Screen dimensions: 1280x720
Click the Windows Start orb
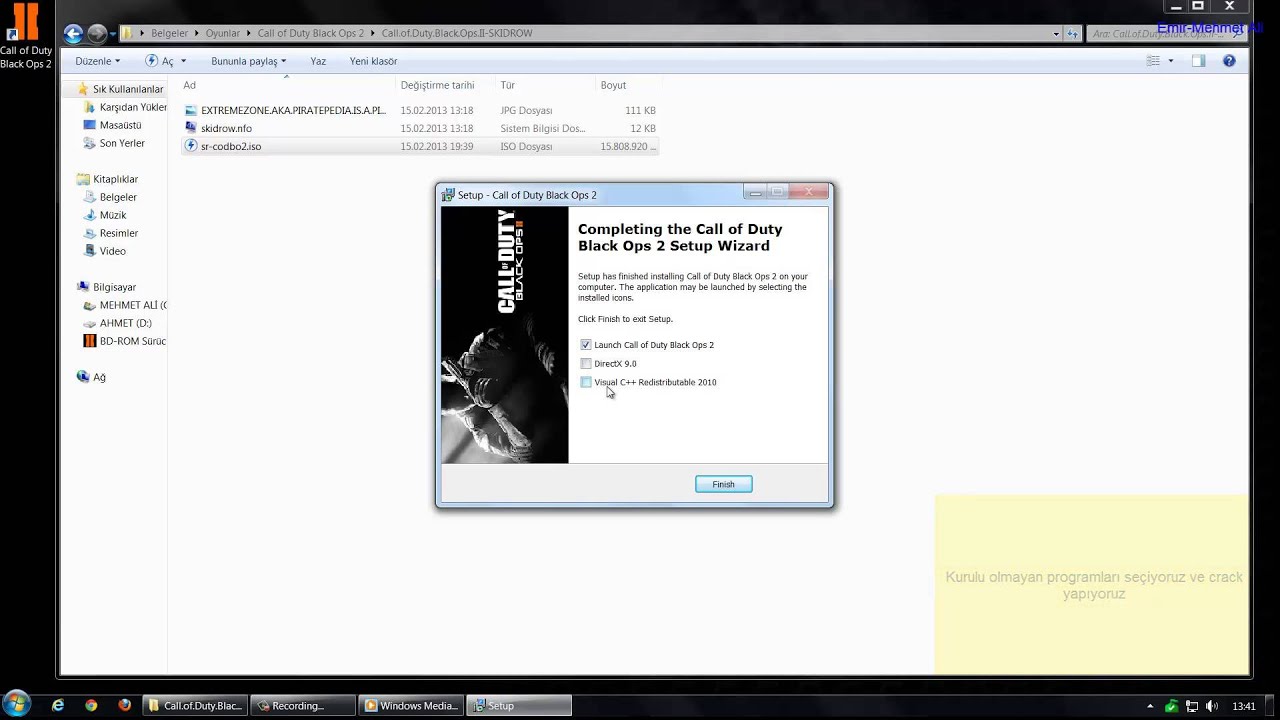[x=17, y=704]
